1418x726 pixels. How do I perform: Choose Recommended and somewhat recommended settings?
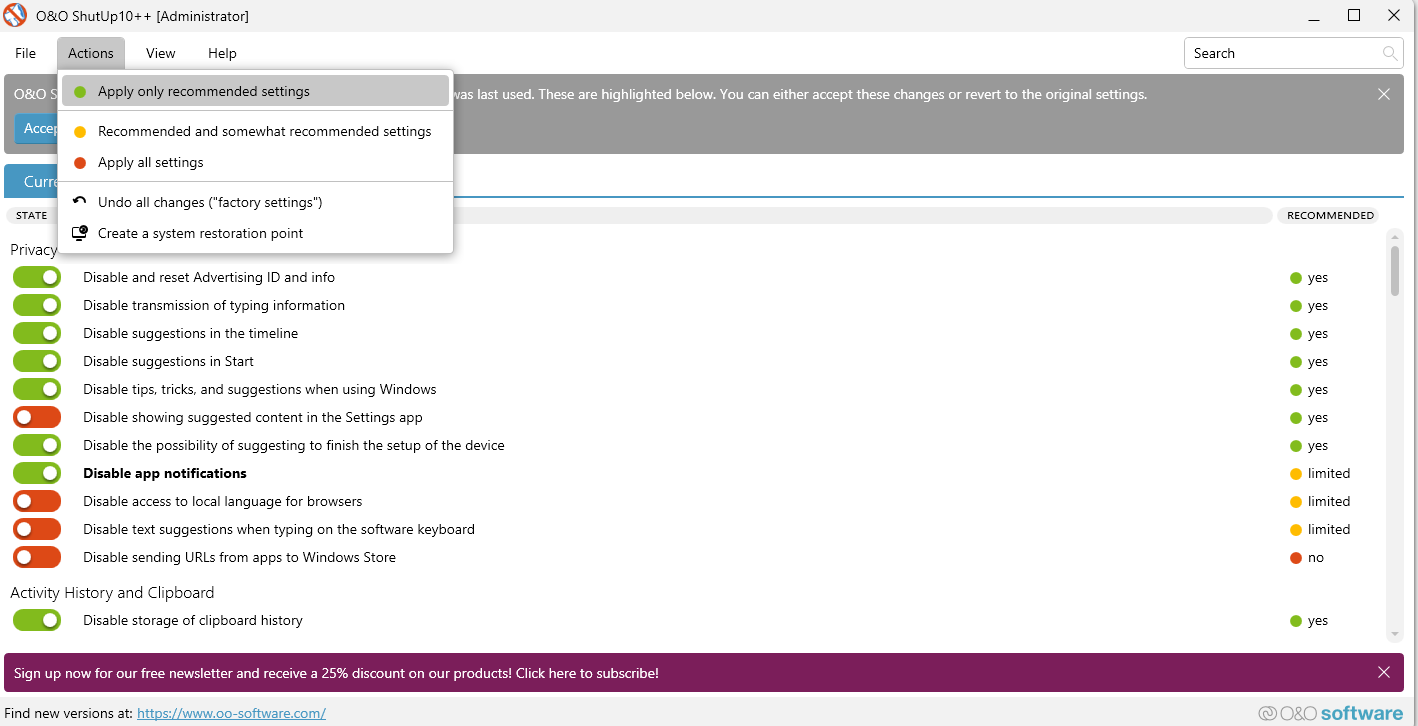[255, 131]
